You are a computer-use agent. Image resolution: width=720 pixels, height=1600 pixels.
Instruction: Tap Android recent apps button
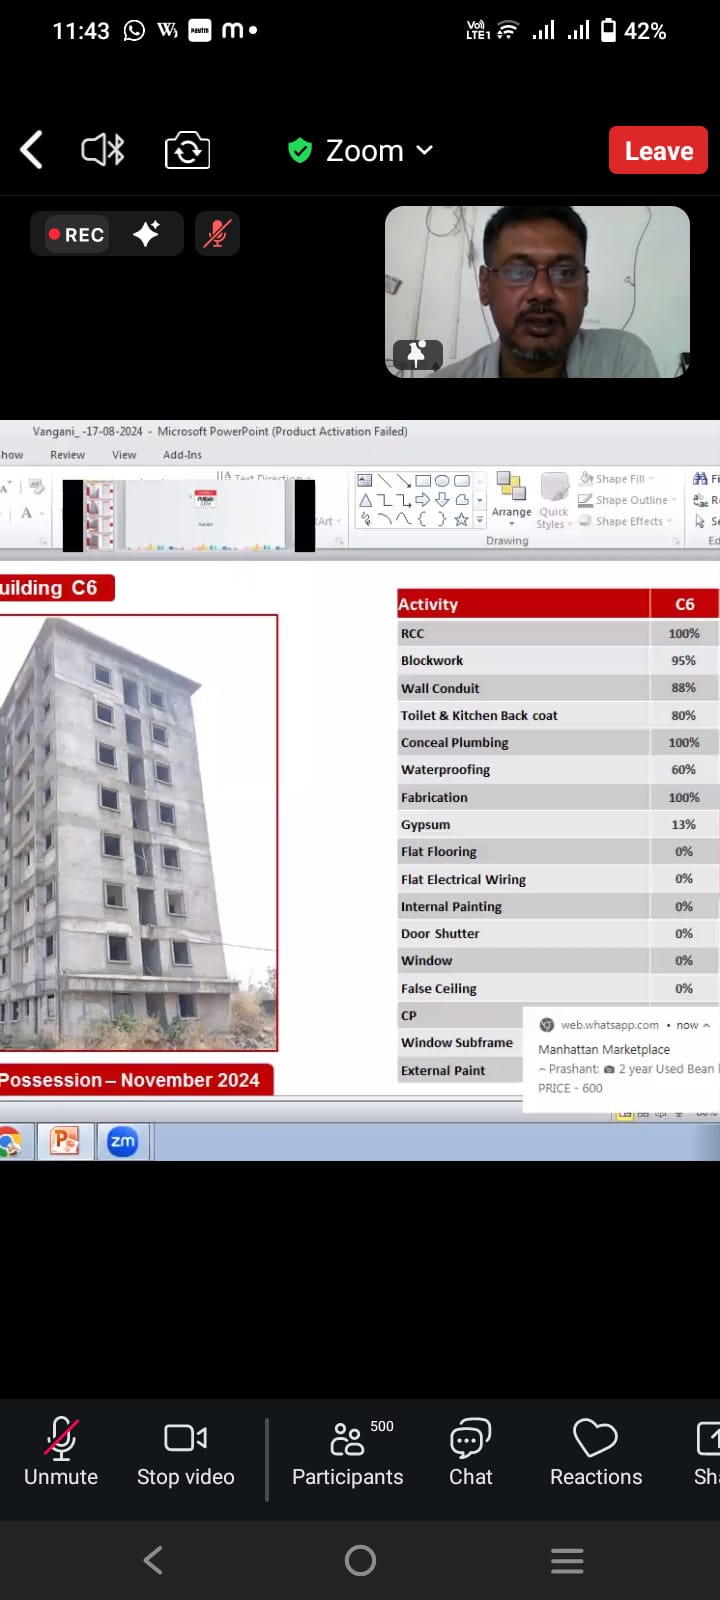coord(567,1560)
